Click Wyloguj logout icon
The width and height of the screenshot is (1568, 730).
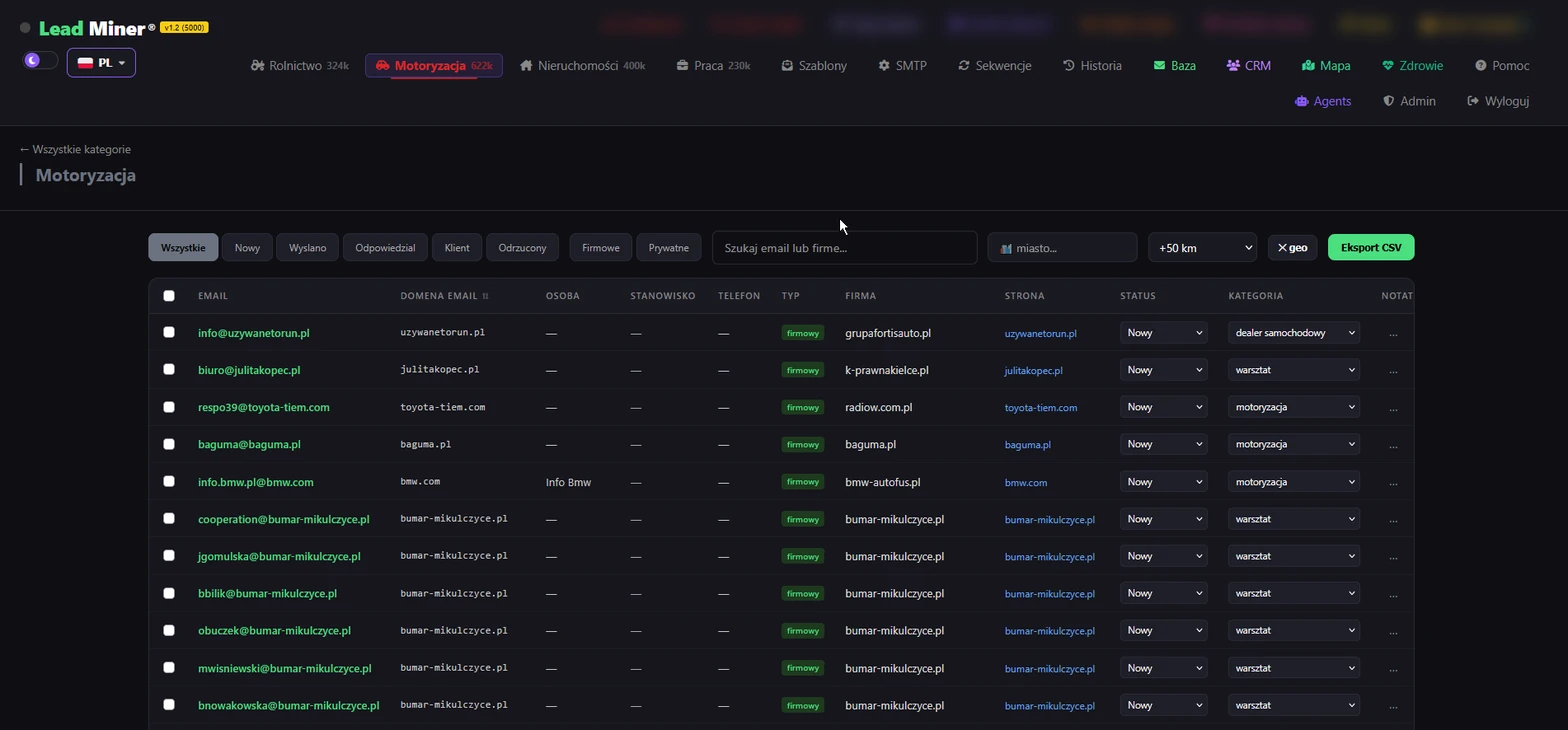click(x=1473, y=101)
